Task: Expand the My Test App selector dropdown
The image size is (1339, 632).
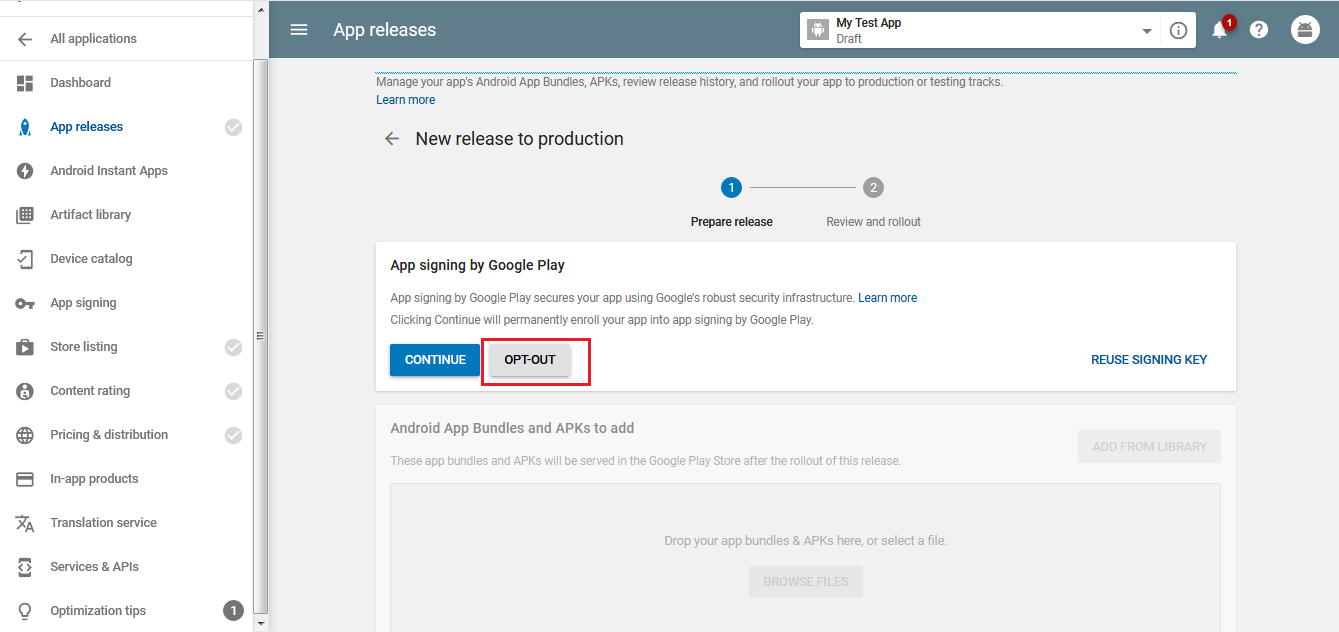Action: pyautogui.click(x=1146, y=31)
